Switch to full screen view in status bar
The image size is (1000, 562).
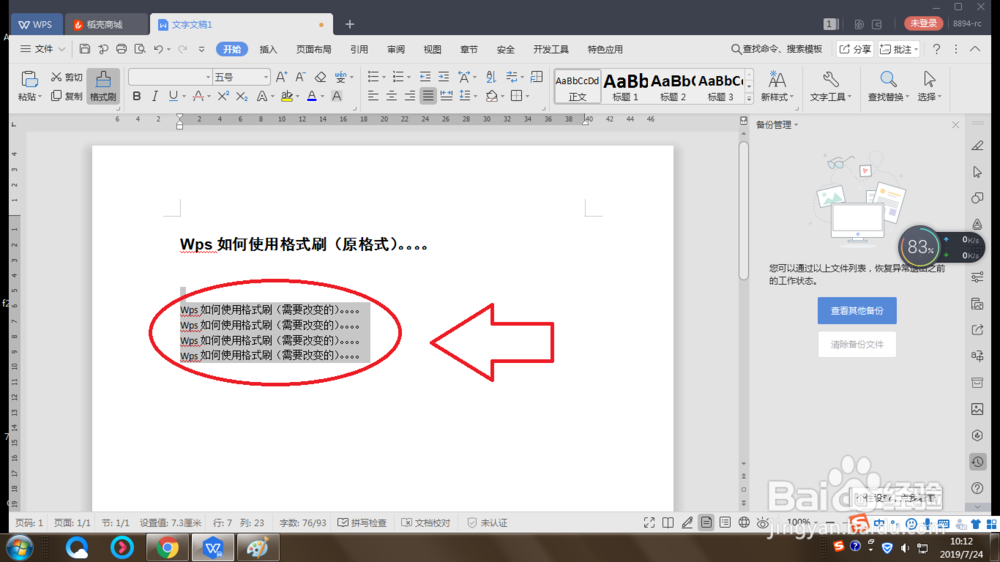pyautogui.click(x=649, y=522)
